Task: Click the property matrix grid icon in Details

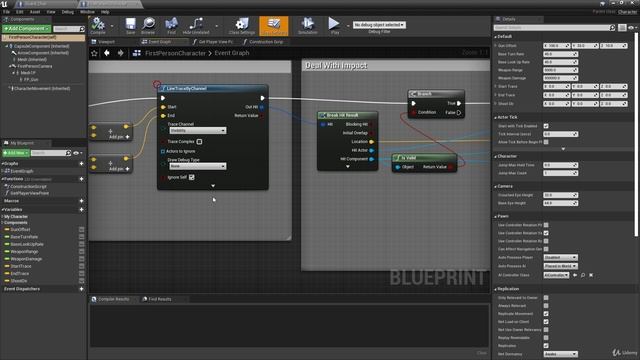Action: point(622,28)
